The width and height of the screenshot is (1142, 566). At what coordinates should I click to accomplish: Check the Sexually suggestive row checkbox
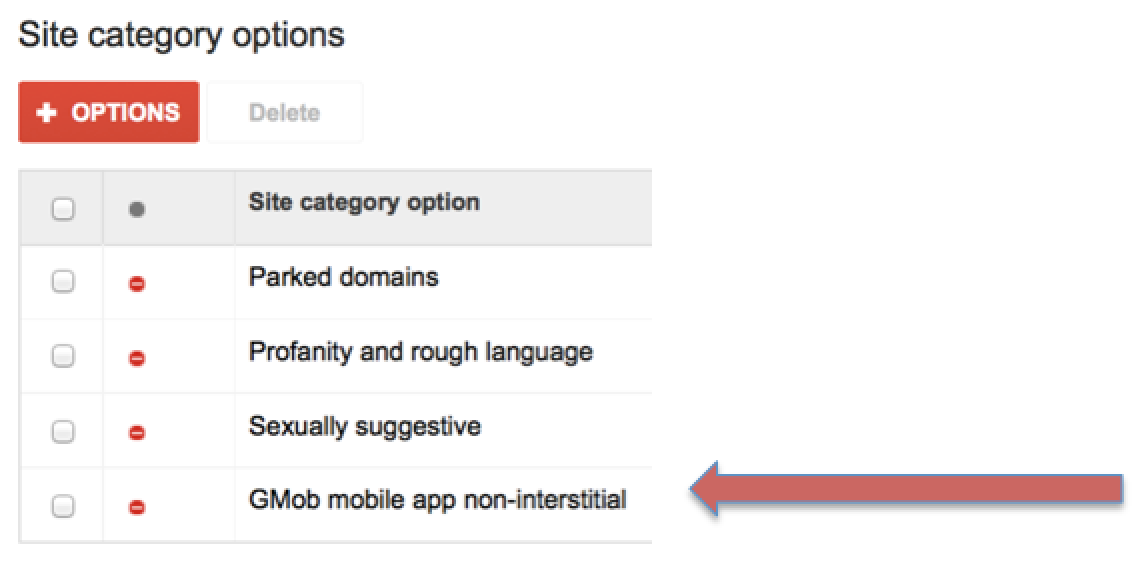63,431
